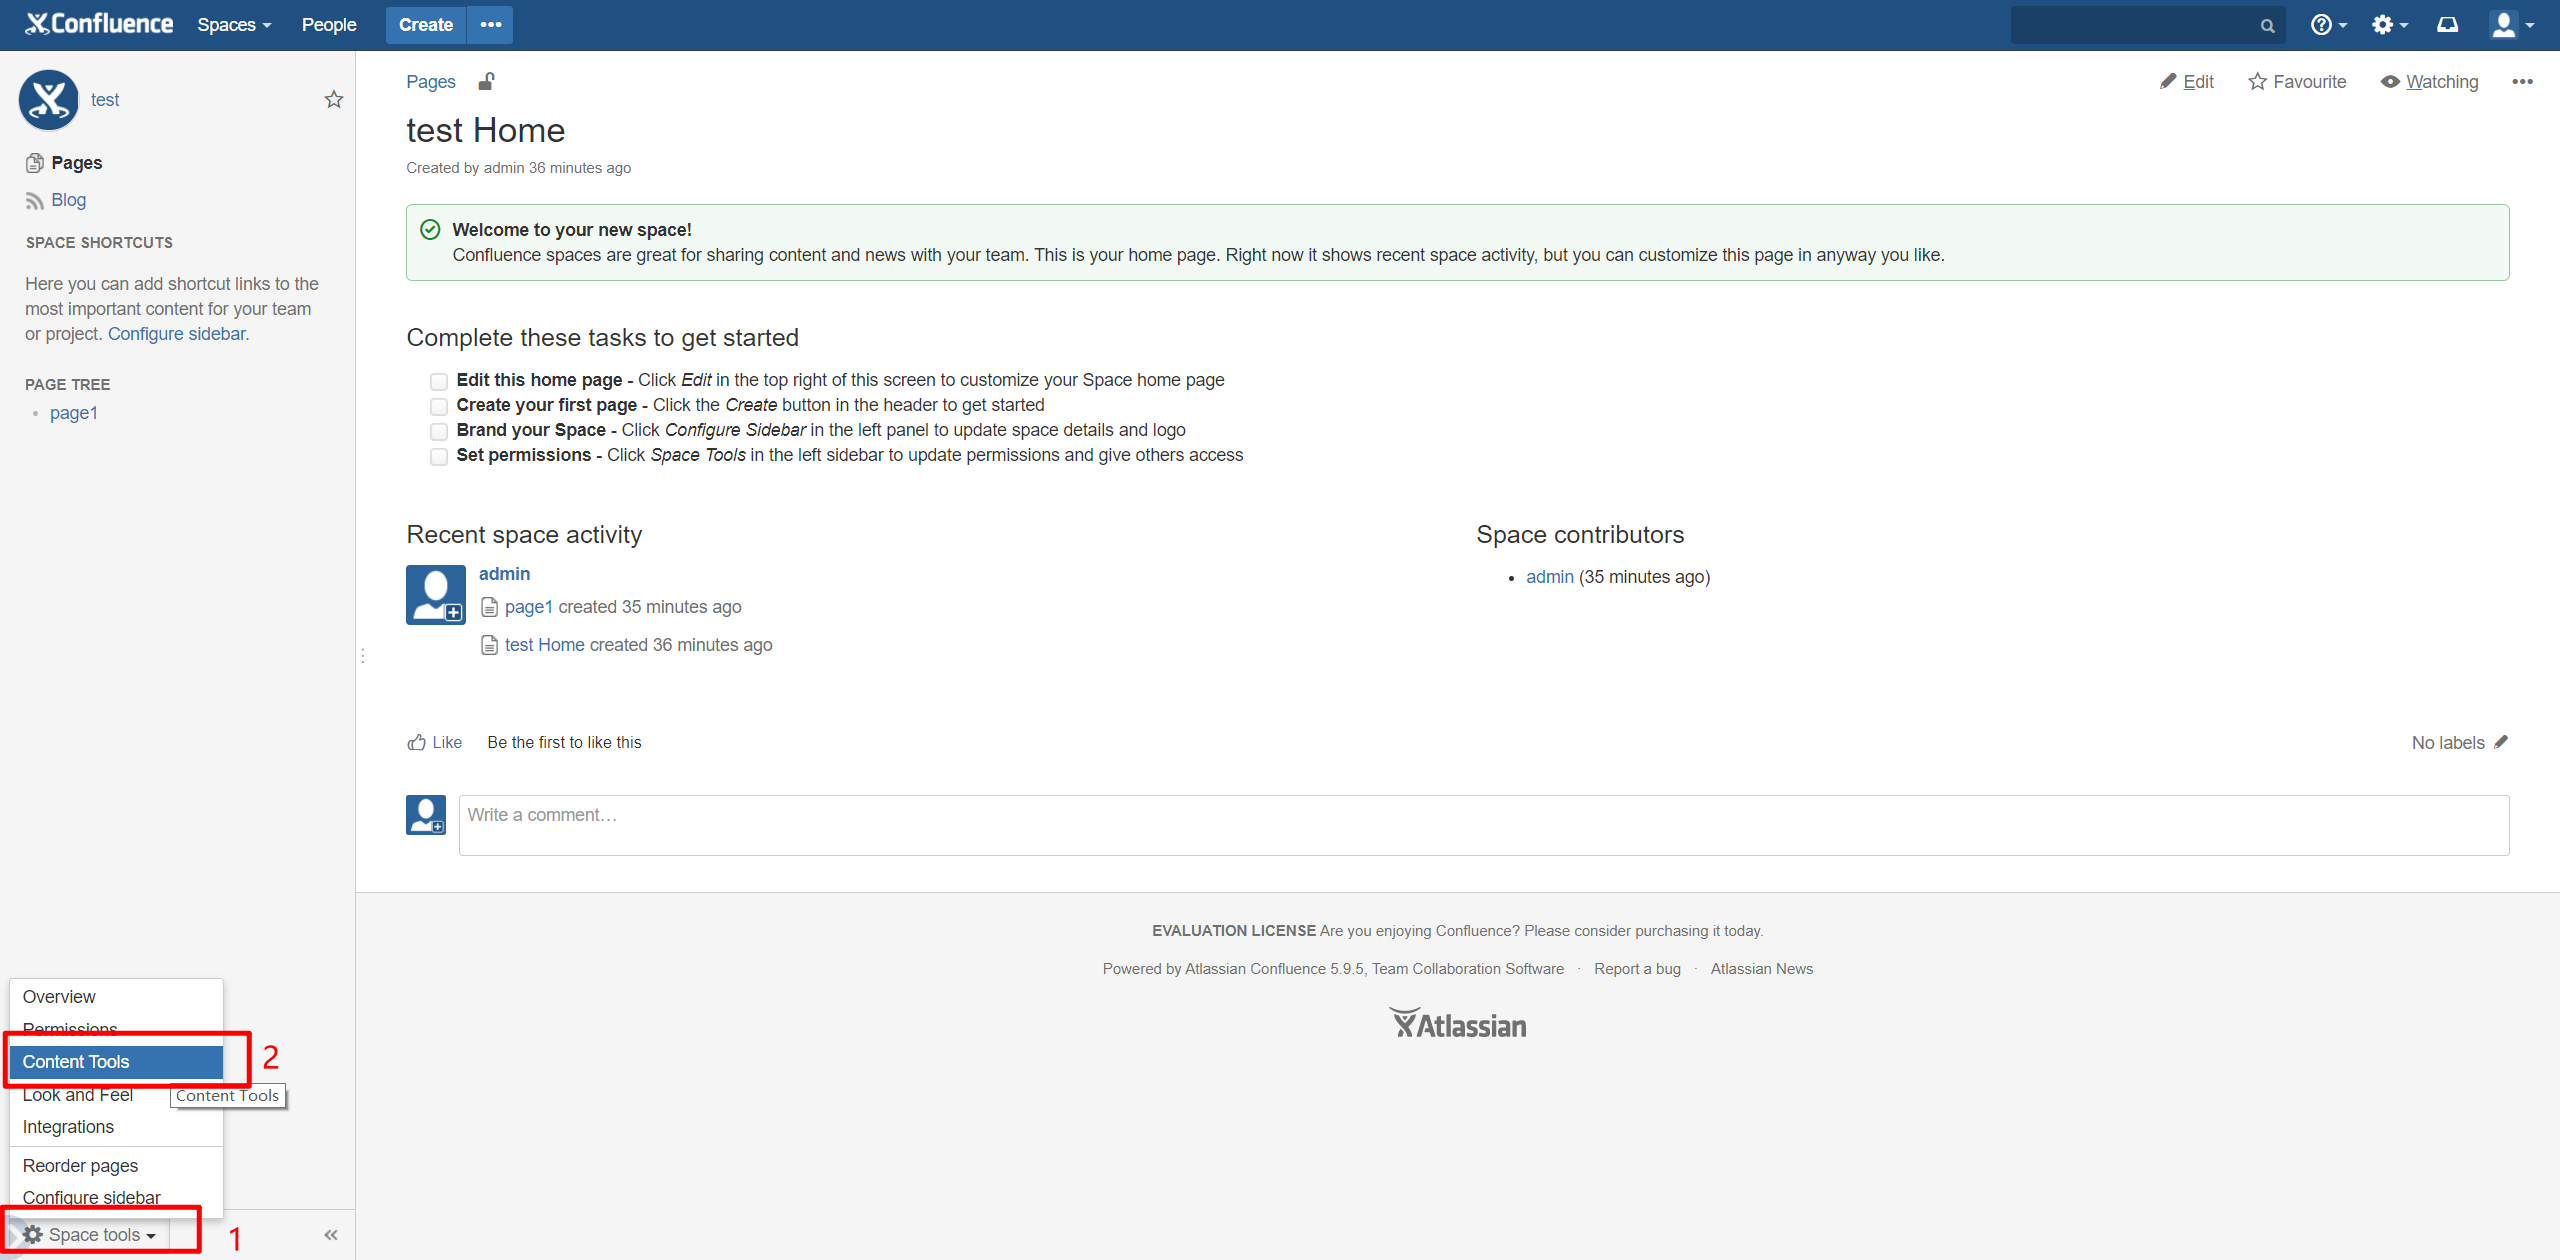Expand the Spaces navigation dropdown
This screenshot has width=2560, height=1260.
(x=233, y=24)
